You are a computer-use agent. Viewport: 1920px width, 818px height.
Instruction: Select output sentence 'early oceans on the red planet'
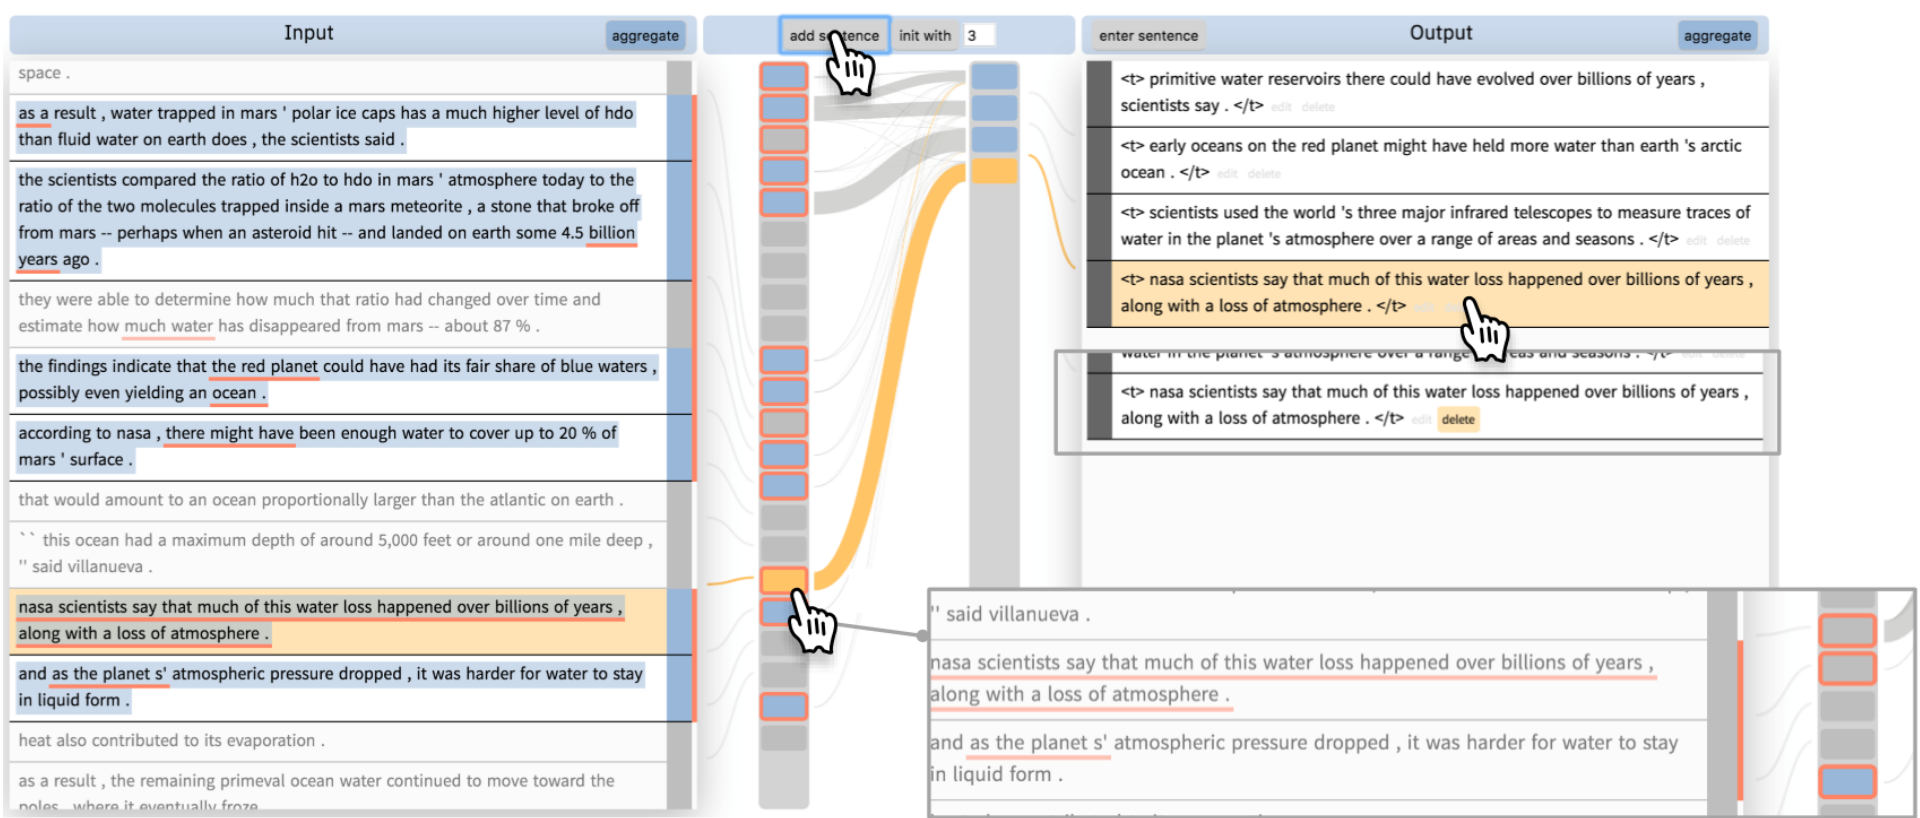pos(1440,159)
